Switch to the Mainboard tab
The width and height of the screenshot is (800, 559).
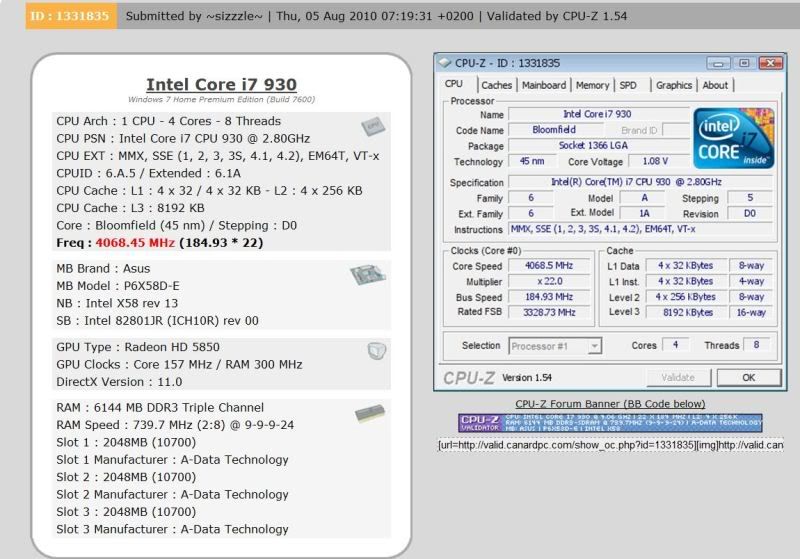(x=544, y=85)
